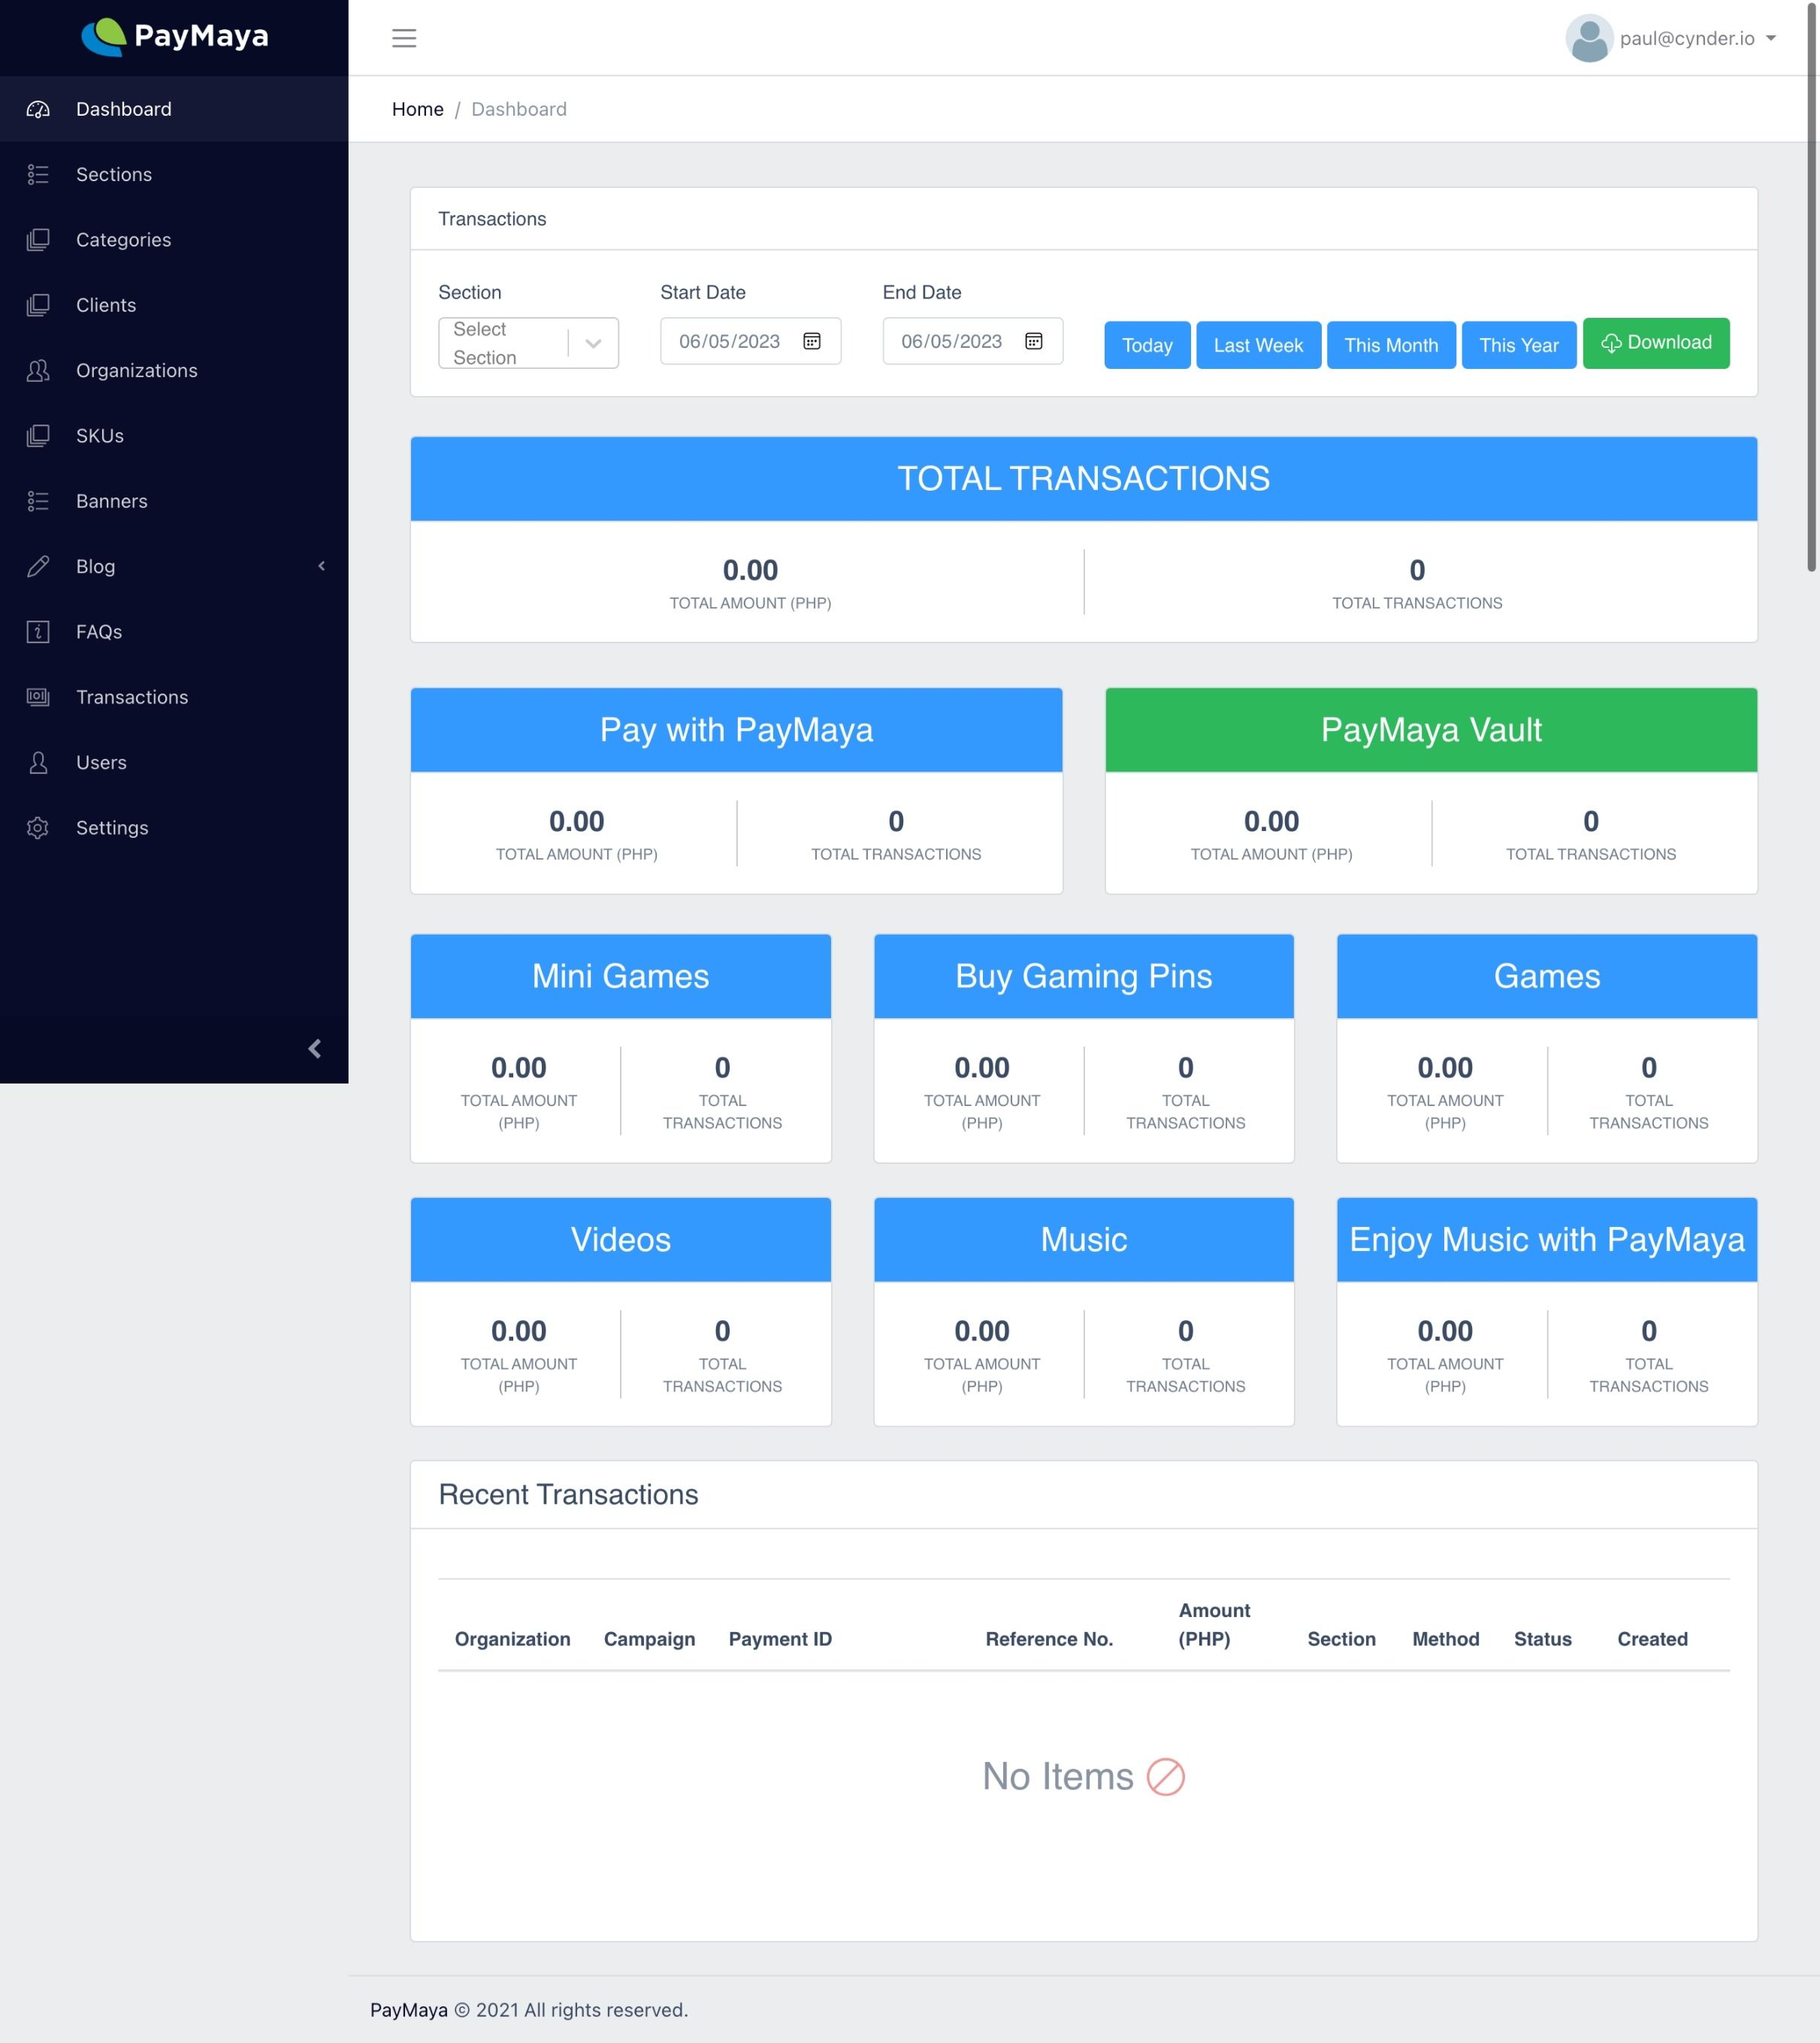Click the cloud icon on Download
Viewport: 1820px width, 2043px height.
1611,343
